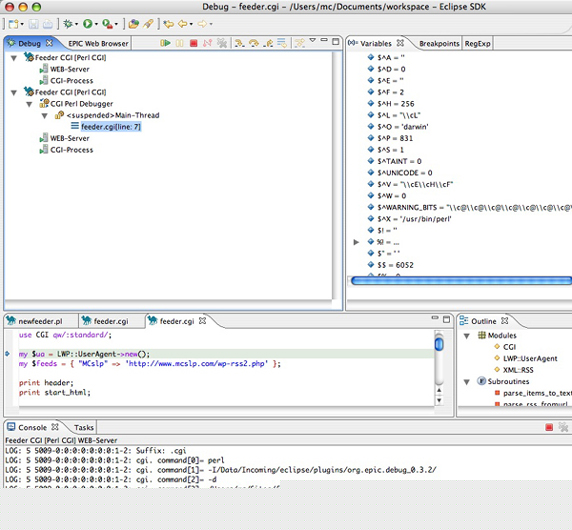Click the Open Type folder icon
The height and width of the screenshot is (530, 572).
[134, 24]
